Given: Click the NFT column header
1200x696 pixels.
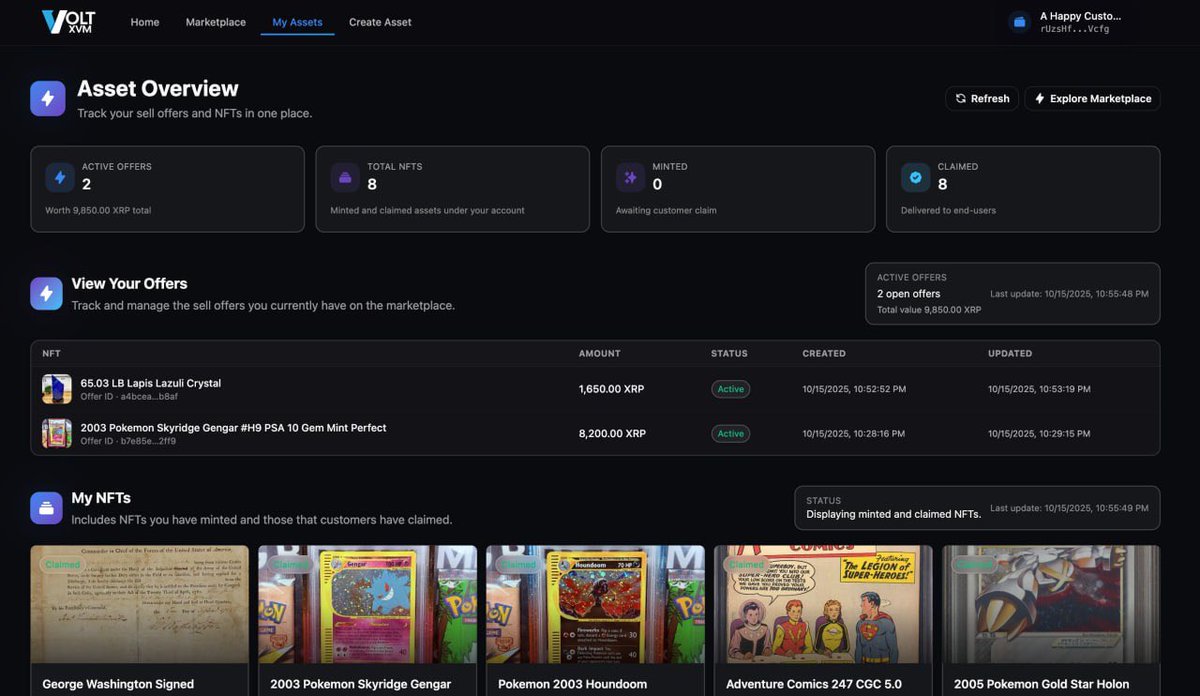Looking at the screenshot, I should point(51,353).
